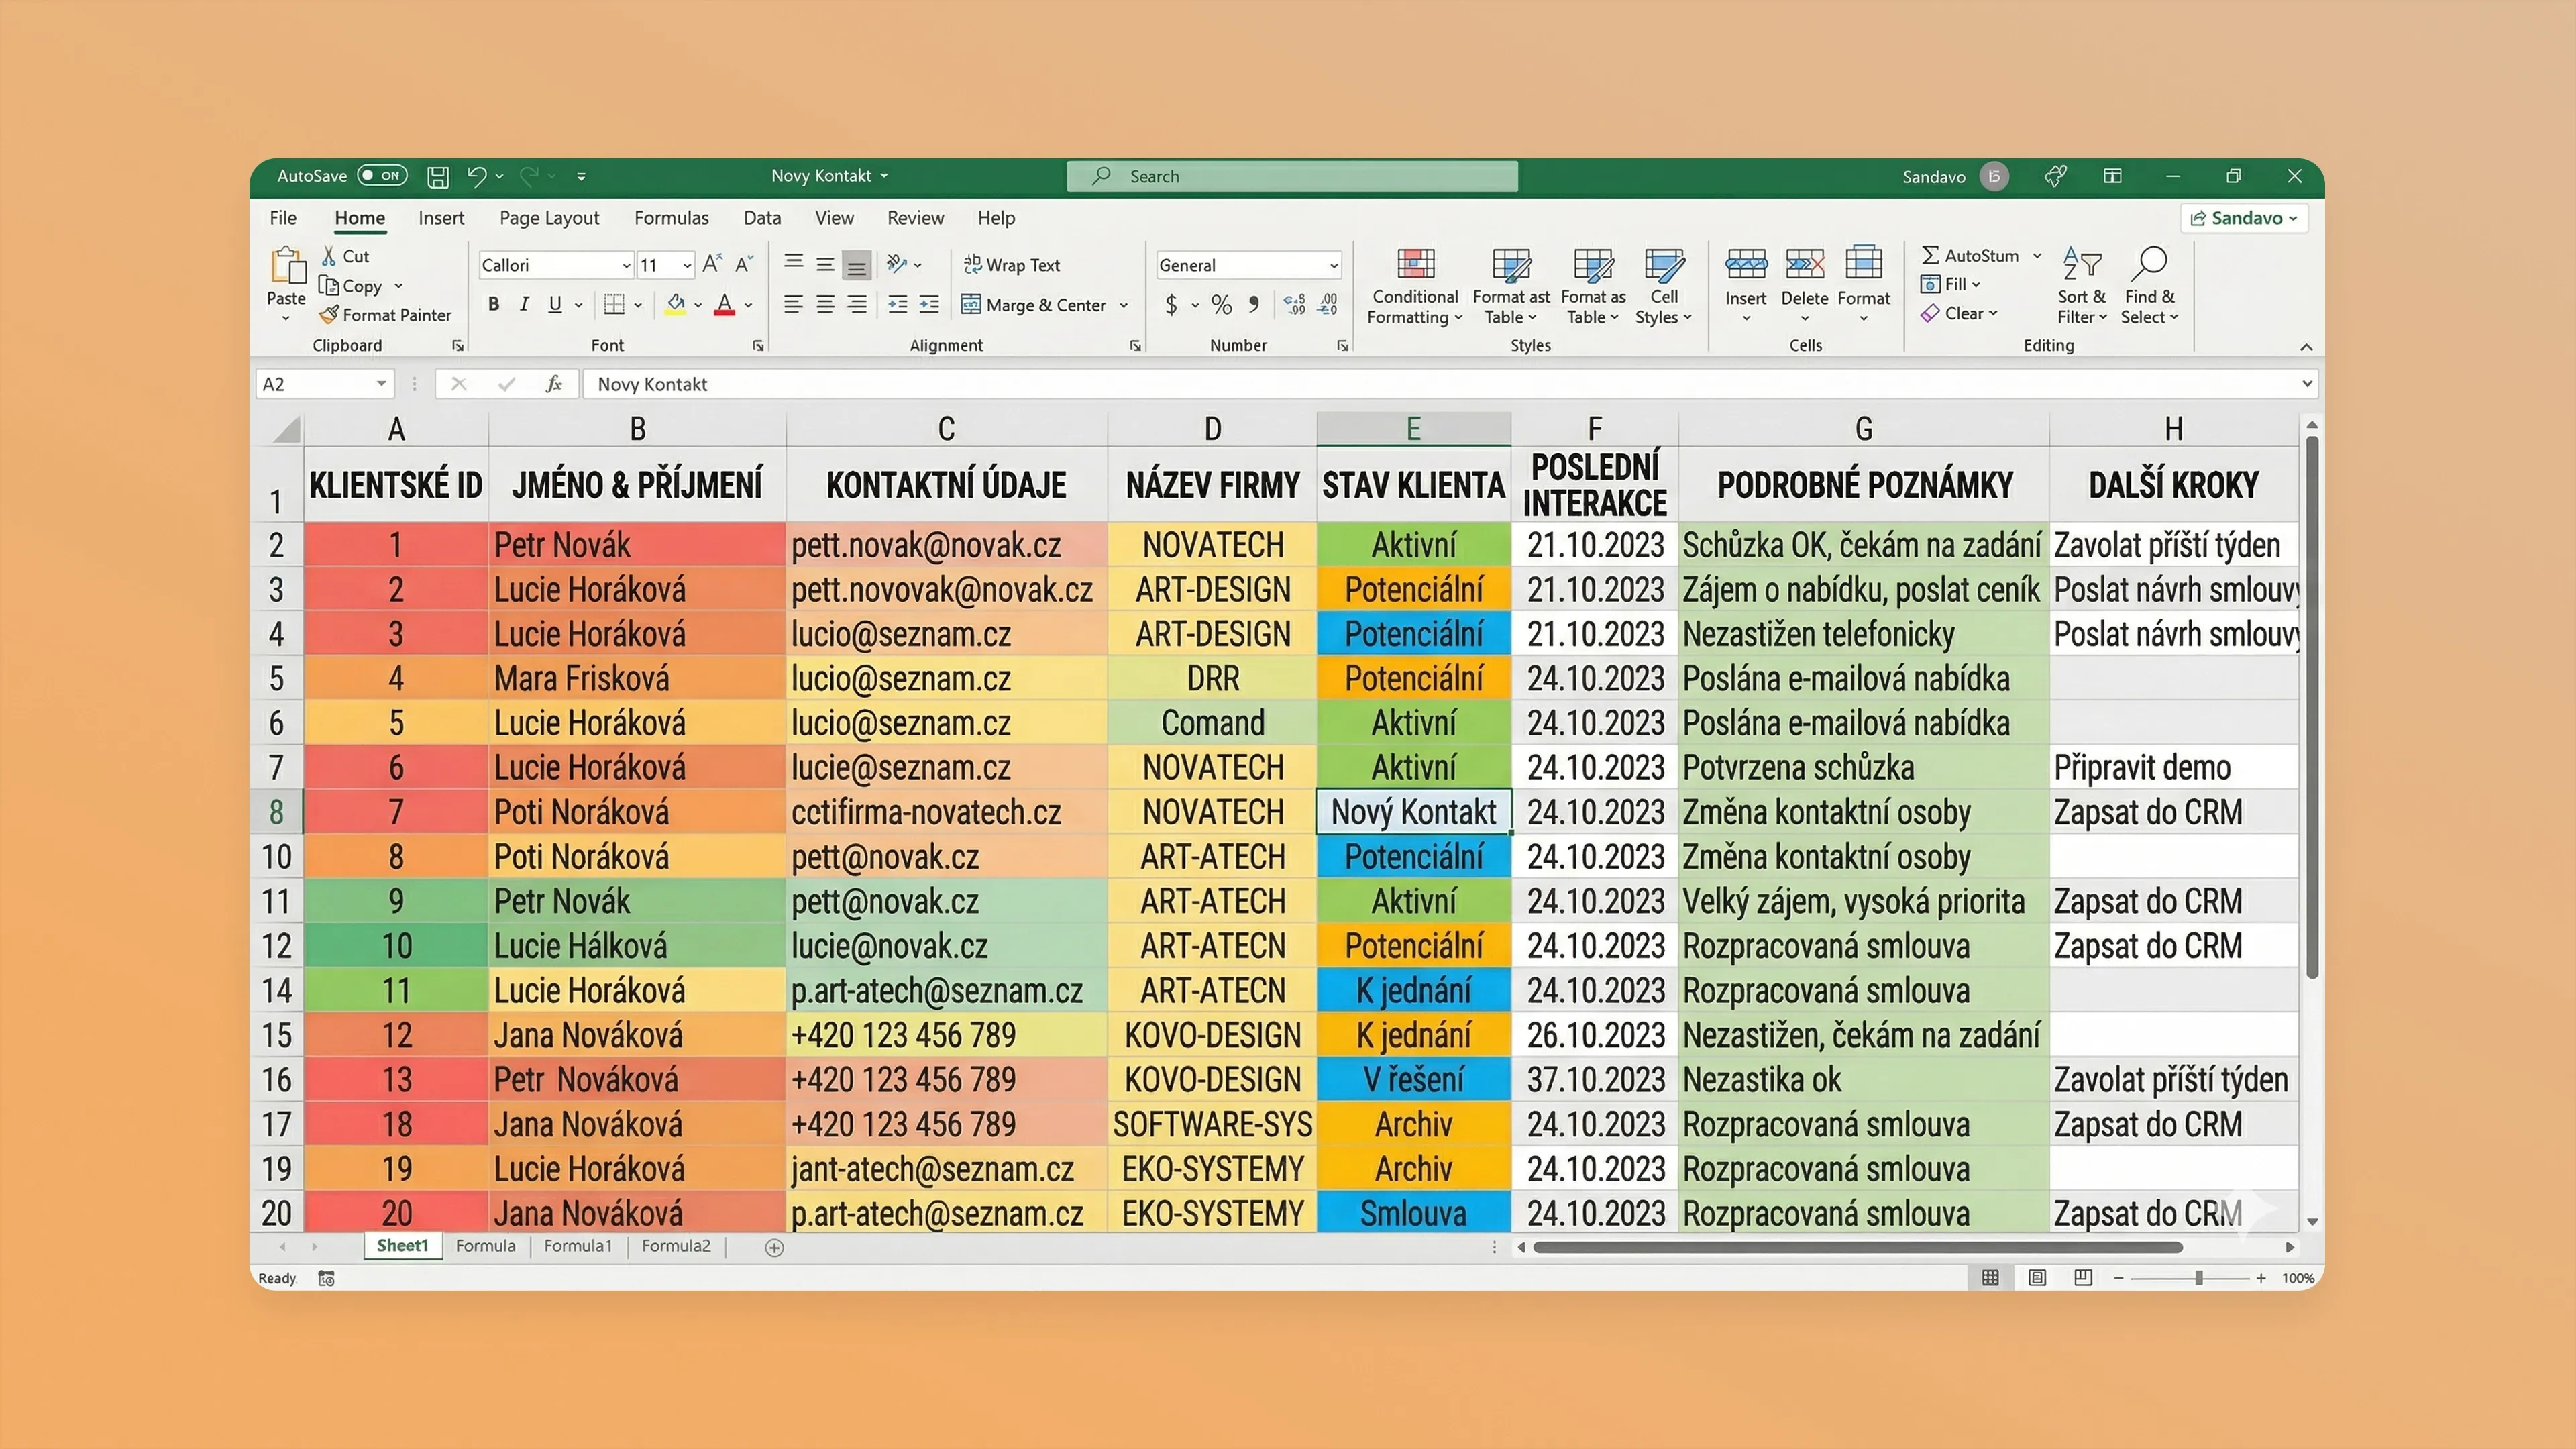Click the Sandavo share button
Screen dimensions: 2576x1449
coord(2244,218)
